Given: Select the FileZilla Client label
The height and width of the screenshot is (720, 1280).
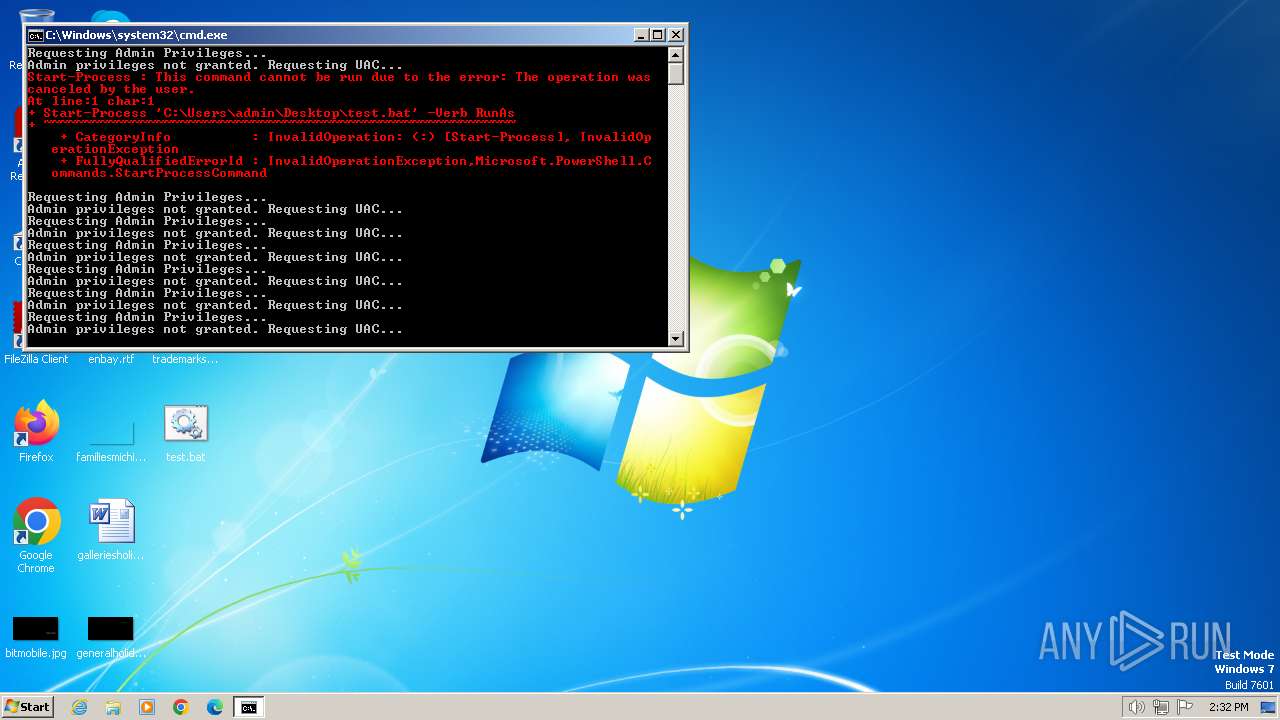Looking at the screenshot, I should click(x=36, y=359).
